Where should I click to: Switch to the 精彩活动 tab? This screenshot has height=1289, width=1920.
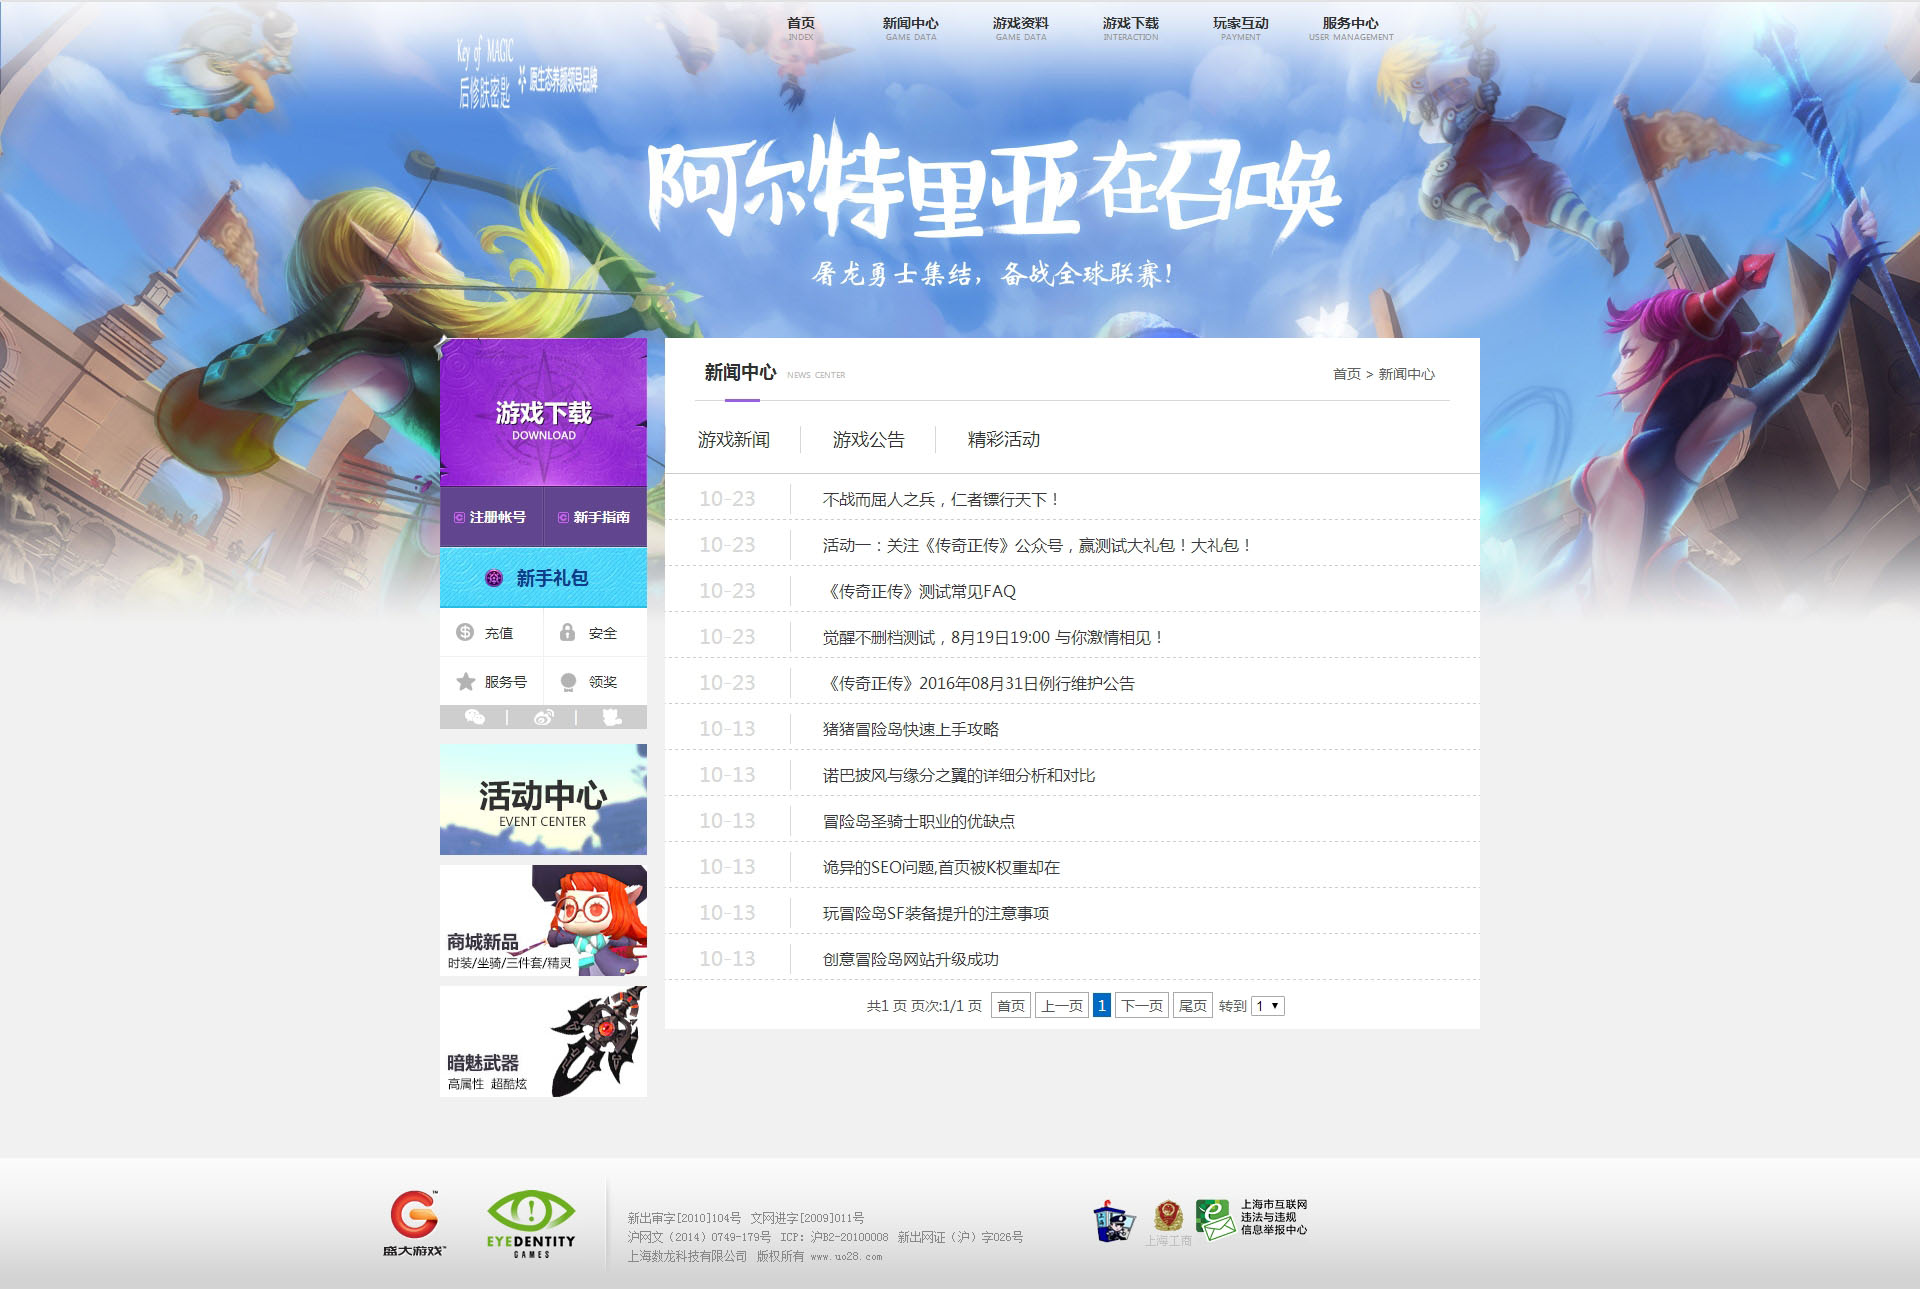tap(1003, 440)
